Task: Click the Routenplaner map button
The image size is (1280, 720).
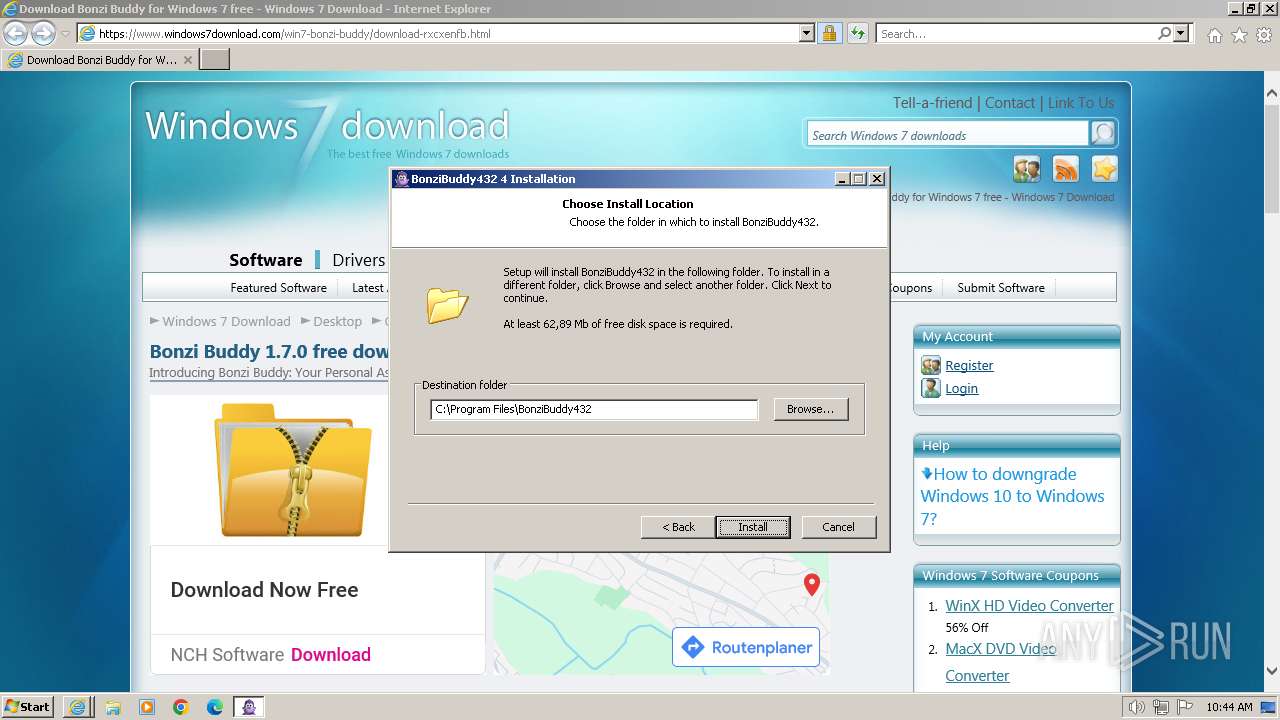Action: coord(746,648)
